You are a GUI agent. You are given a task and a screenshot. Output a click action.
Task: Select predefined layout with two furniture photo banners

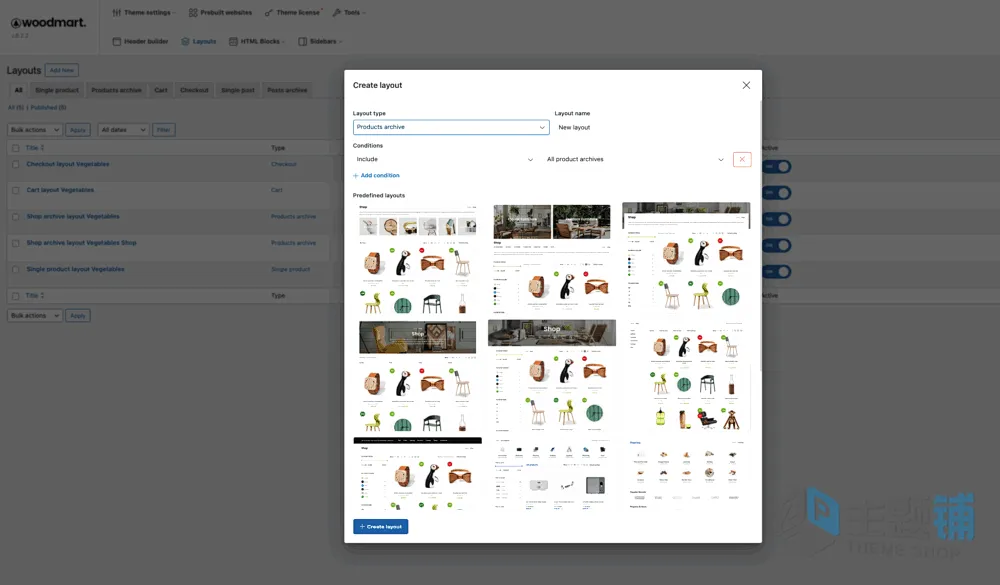(x=552, y=259)
